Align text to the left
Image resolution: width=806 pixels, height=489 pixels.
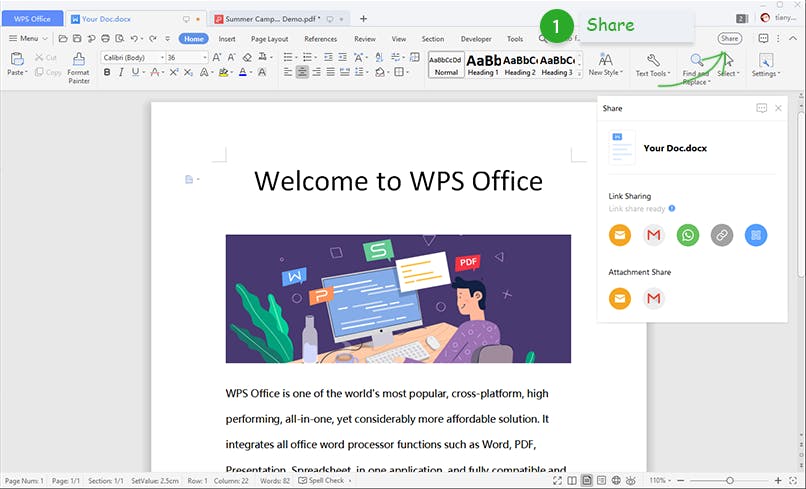pos(287,73)
